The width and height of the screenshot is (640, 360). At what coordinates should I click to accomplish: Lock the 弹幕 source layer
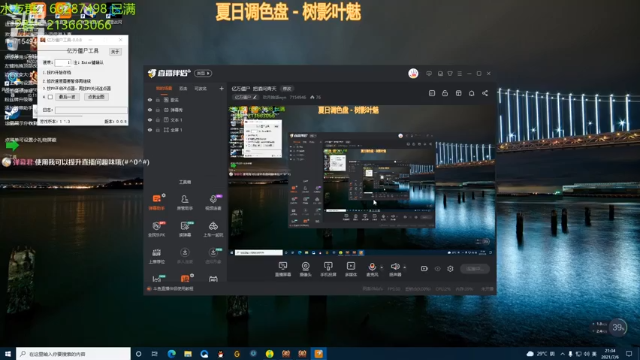[158, 110]
